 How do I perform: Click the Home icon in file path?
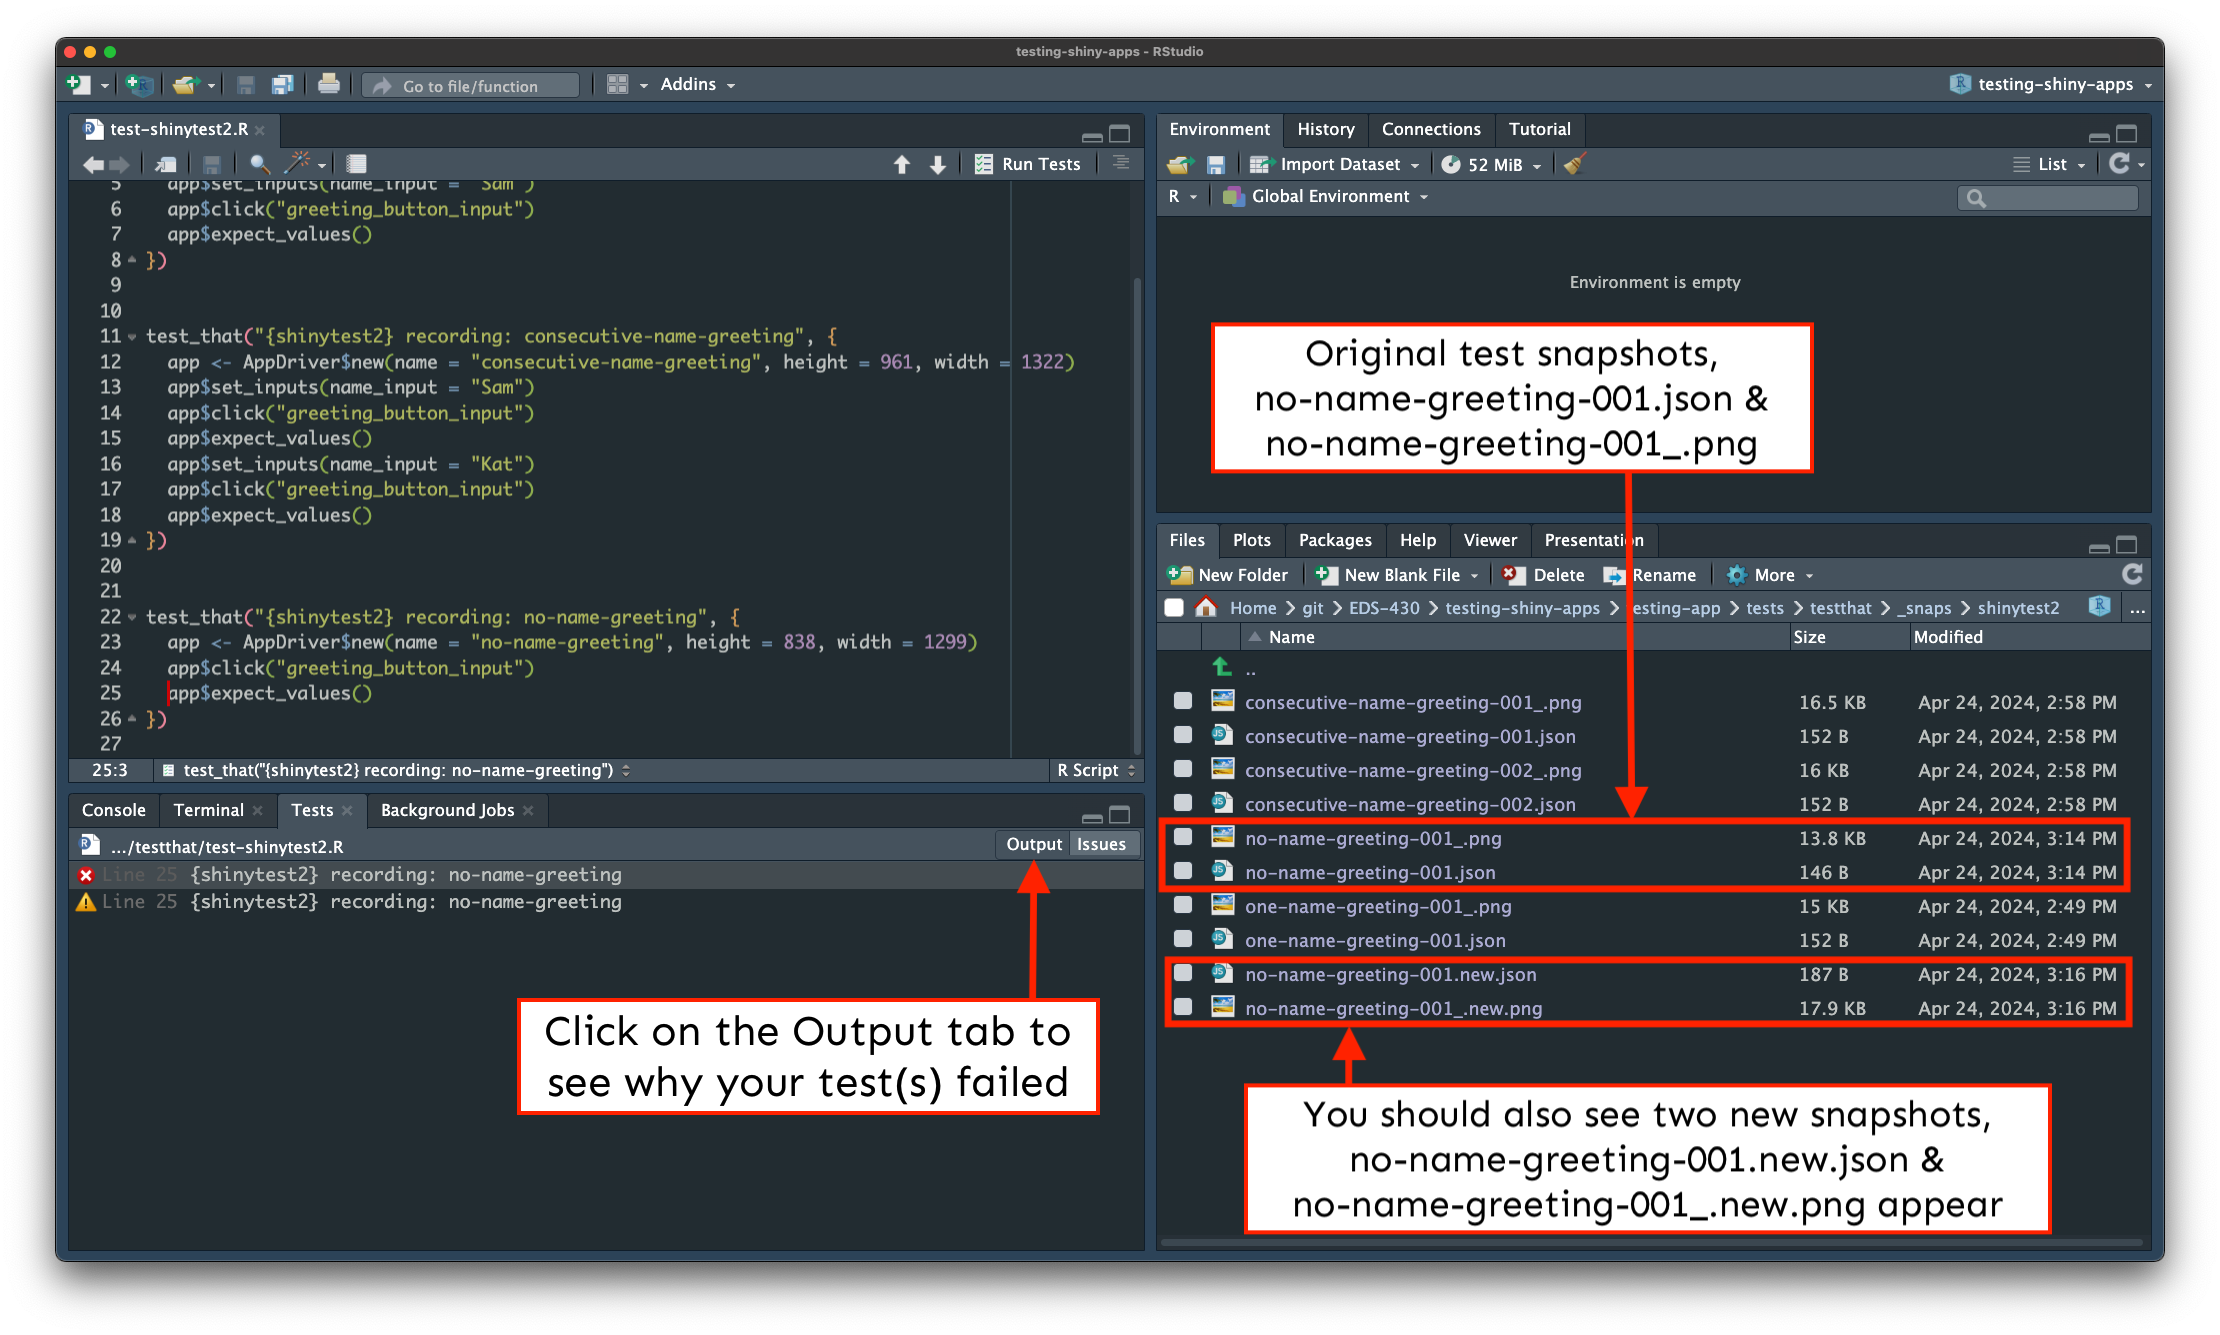1206,608
